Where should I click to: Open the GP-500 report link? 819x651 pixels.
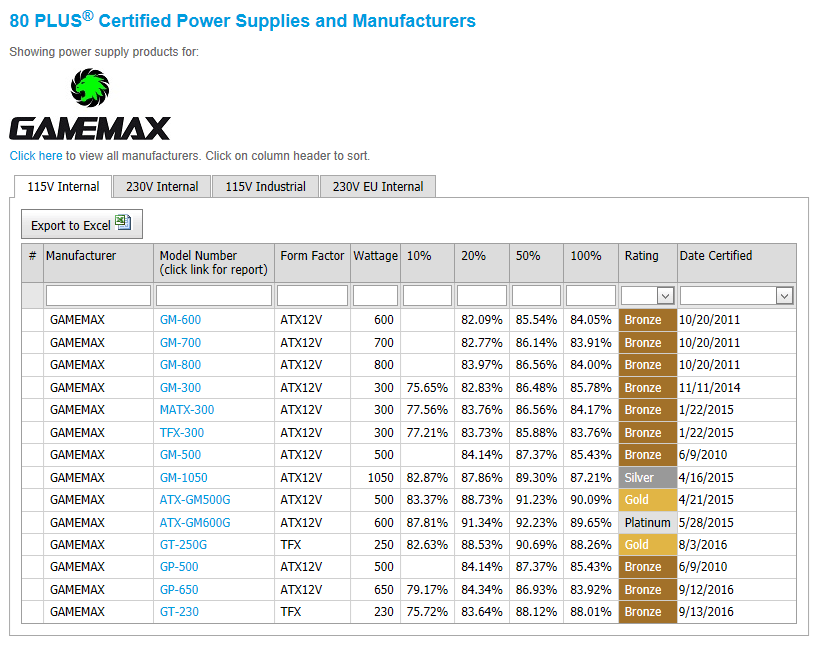[179, 566]
